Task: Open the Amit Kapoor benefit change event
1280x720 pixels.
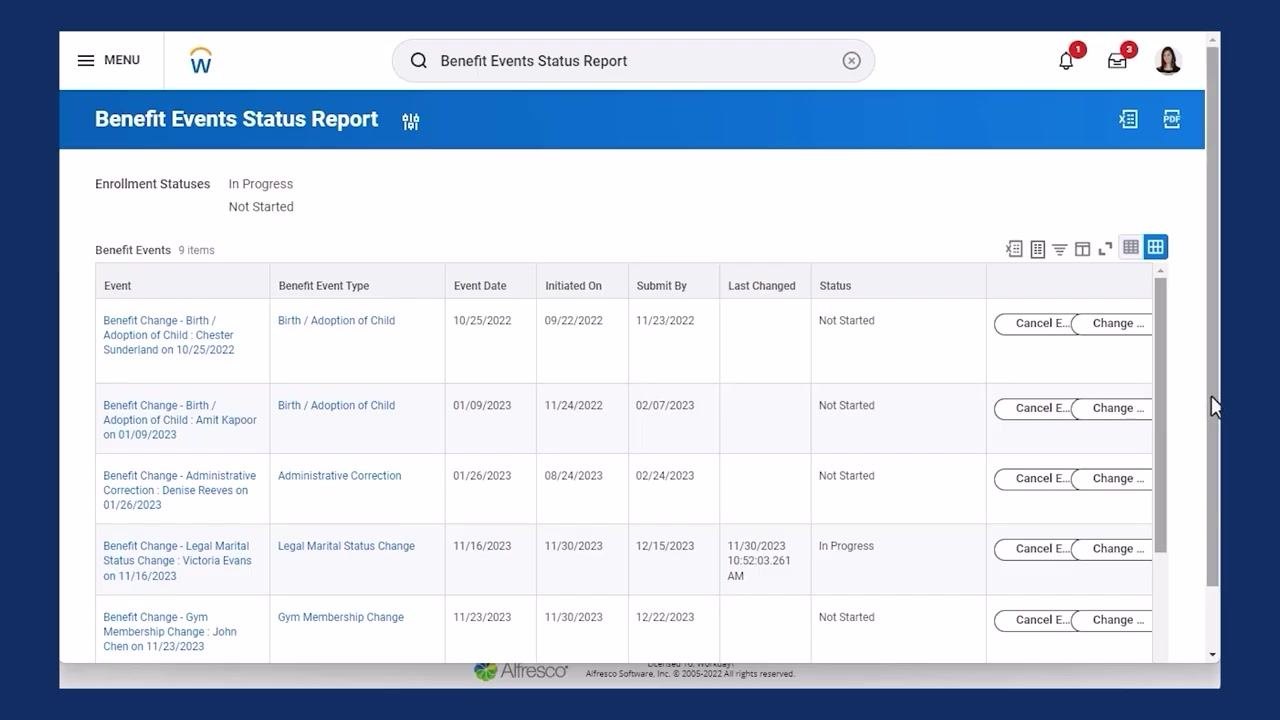Action: point(180,420)
